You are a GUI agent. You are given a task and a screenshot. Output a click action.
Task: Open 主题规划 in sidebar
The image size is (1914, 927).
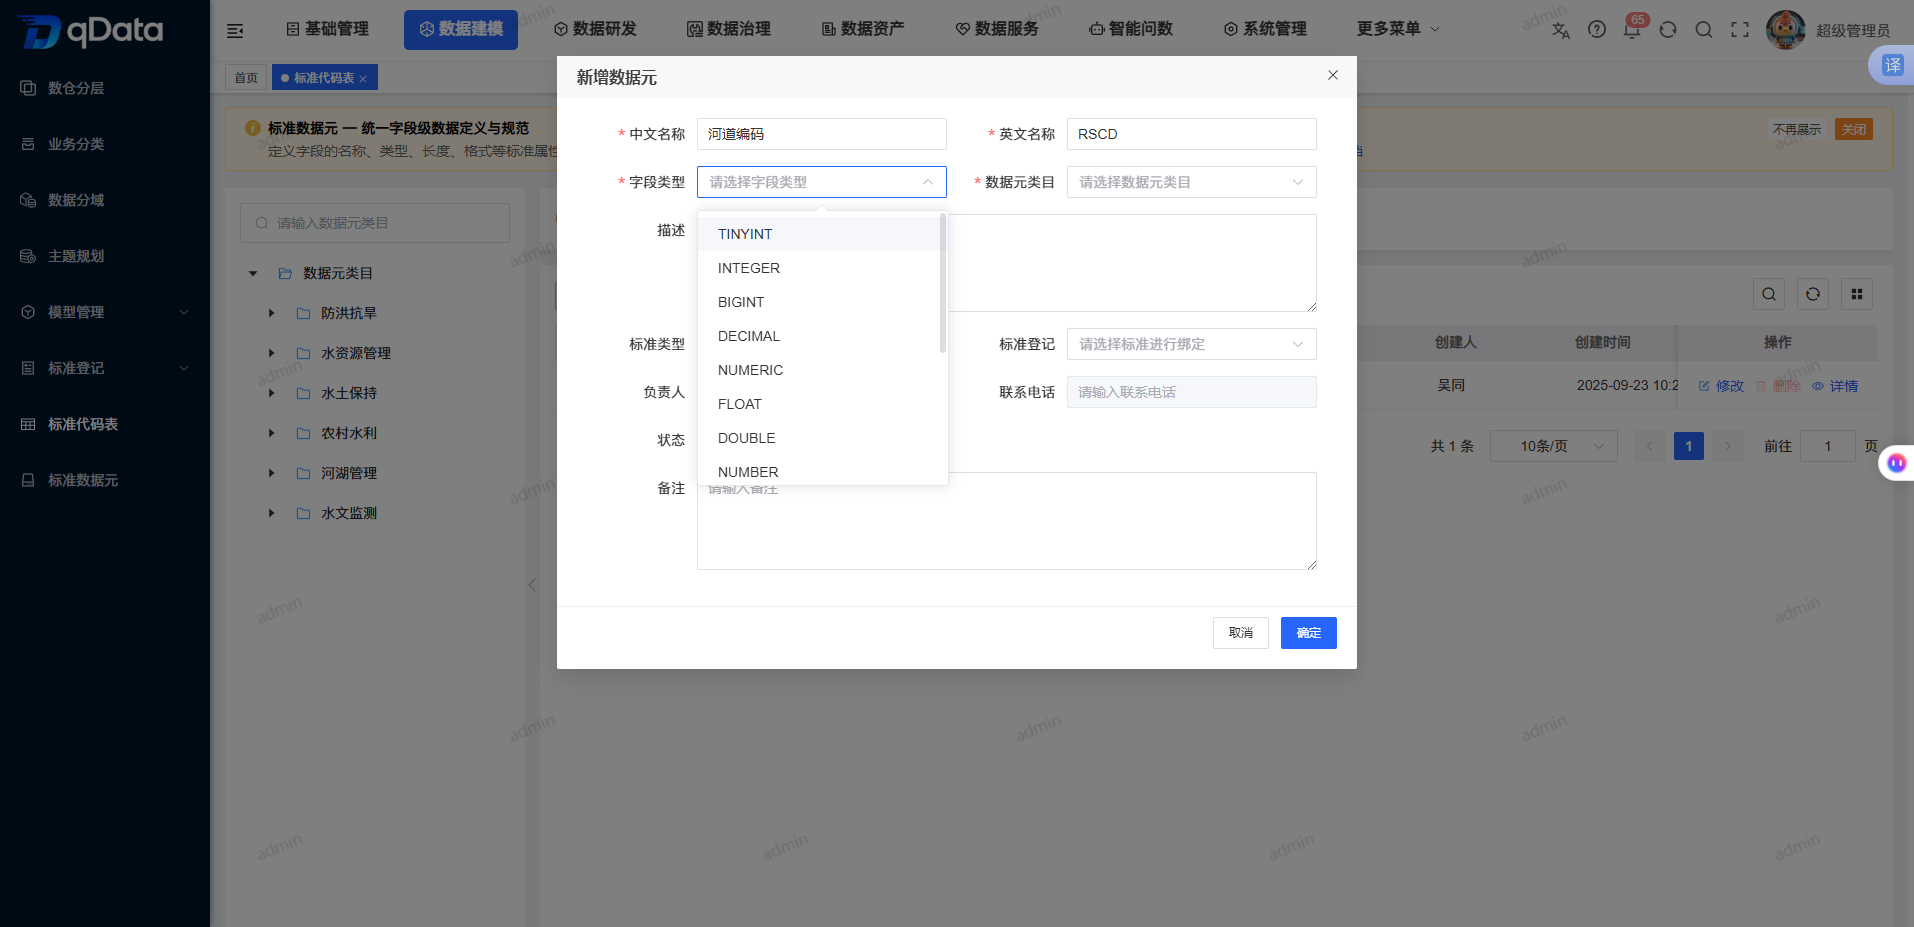[x=76, y=256]
